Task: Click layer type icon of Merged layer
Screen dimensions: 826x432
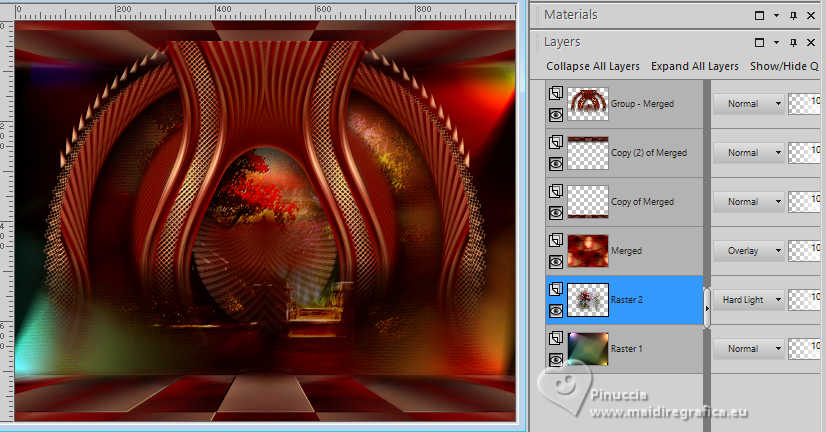Action: [556, 240]
